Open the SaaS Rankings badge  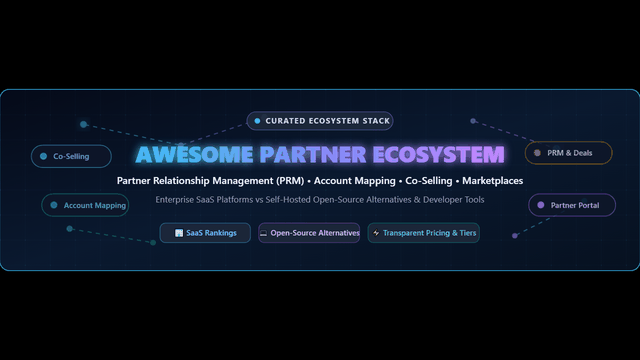(205, 233)
